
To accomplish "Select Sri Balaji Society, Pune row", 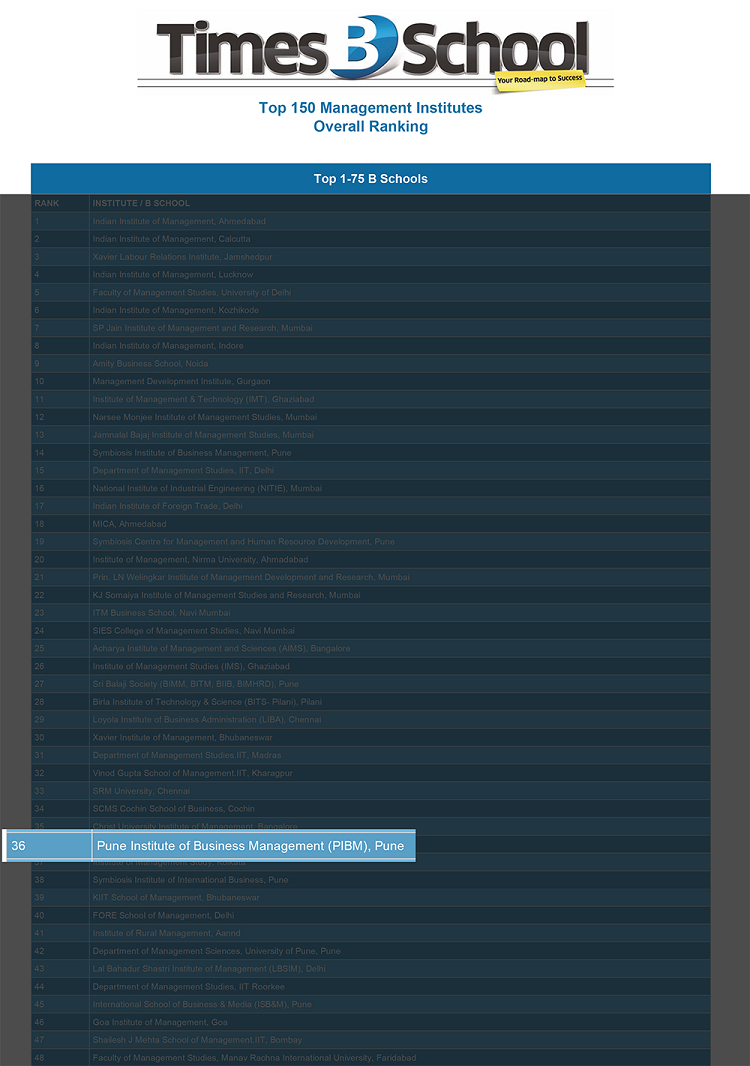I will (371, 684).
